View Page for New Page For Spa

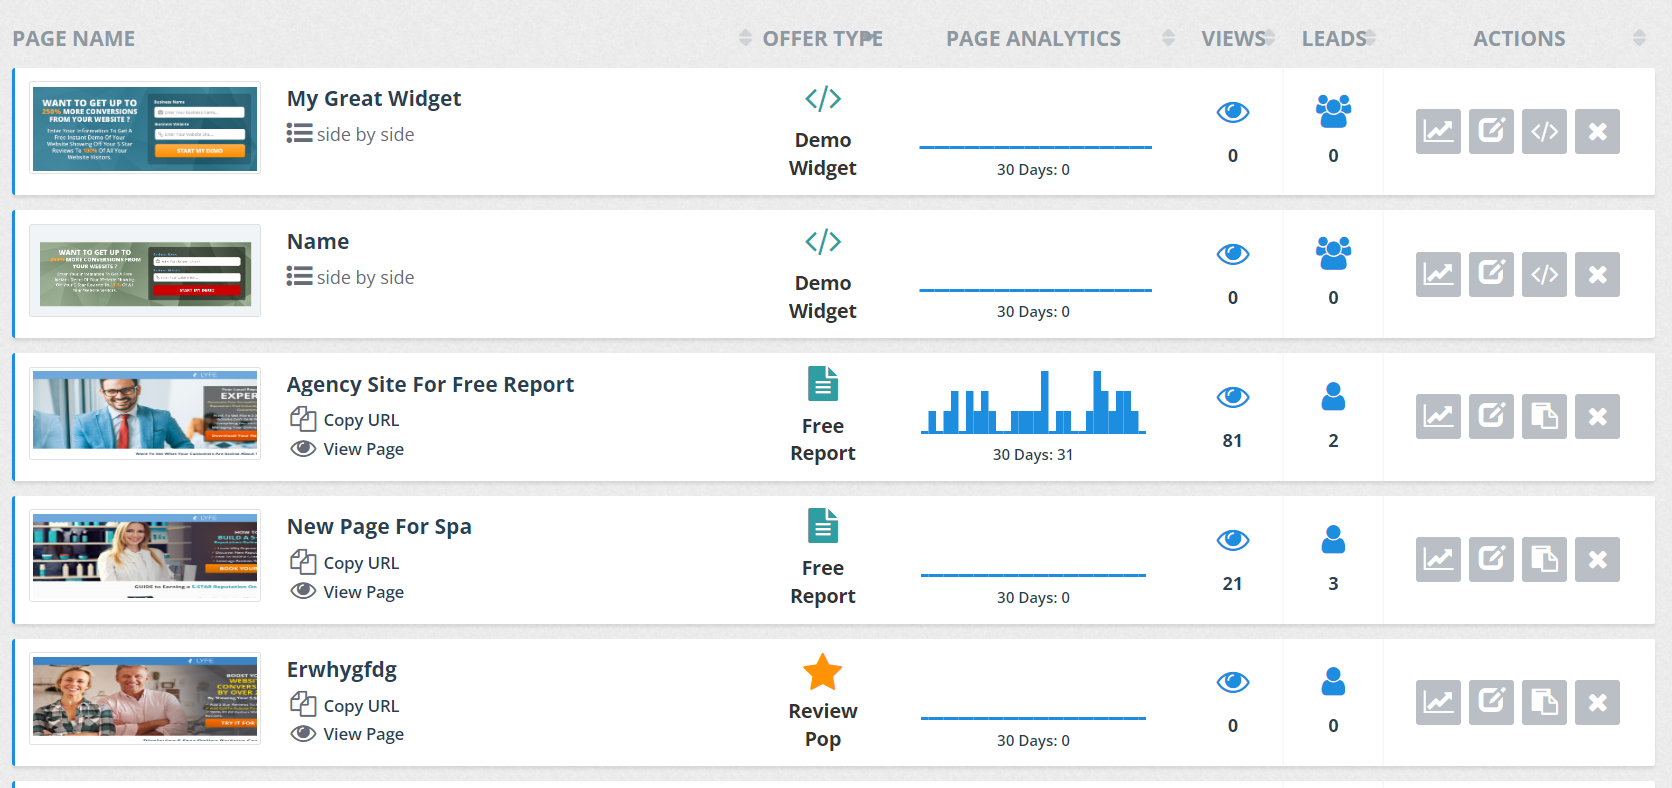363,592
